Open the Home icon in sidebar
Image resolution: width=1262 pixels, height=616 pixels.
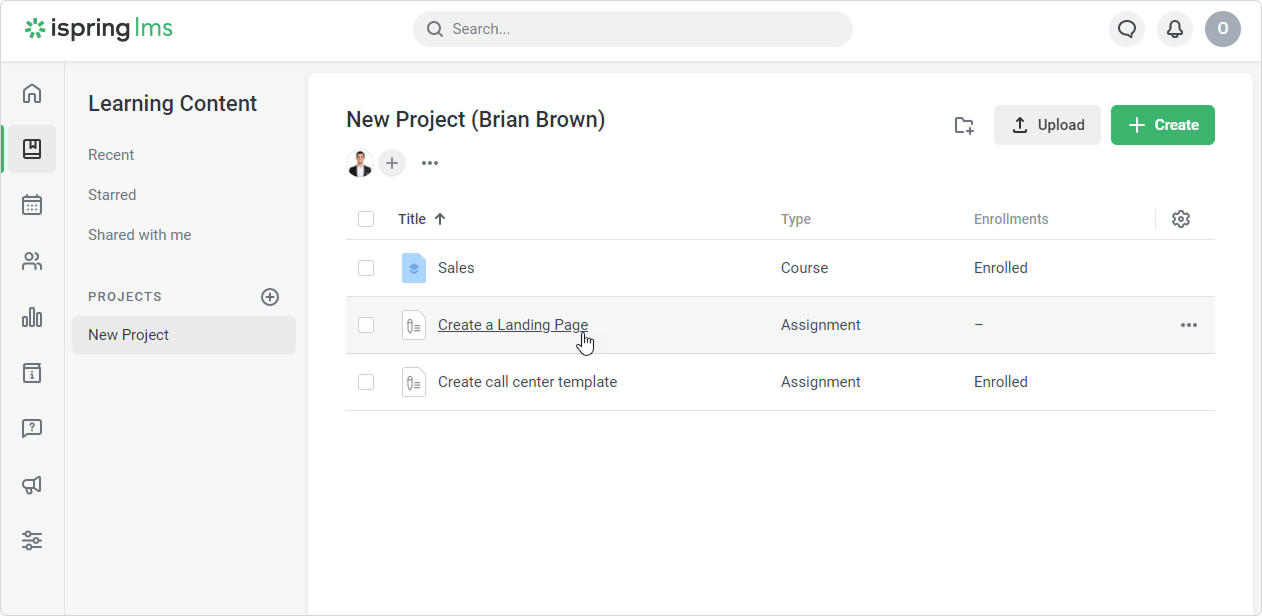click(x=32, y=94)
